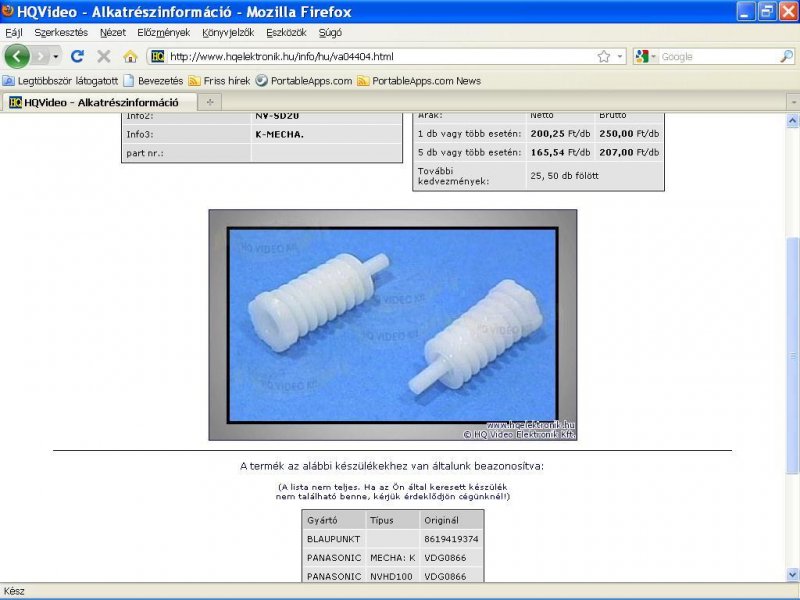This screenshot has width=800, height=600.
Task: Click '1 db vagy több esetén:' label
Action: [x=469, y=134]
